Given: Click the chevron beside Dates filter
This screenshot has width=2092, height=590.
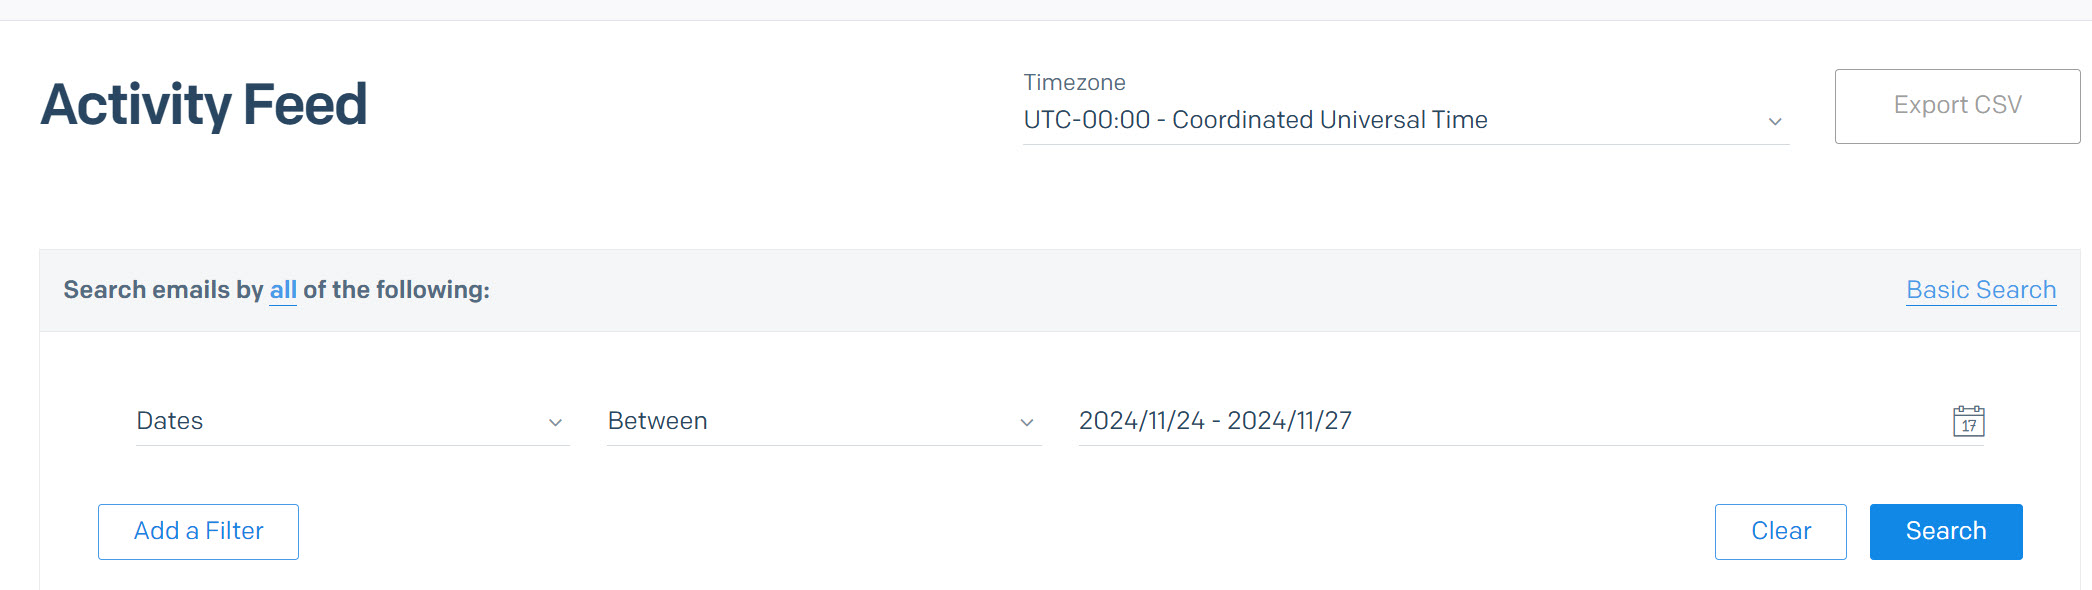Looking at the screenshot, I should (x=555, y=422).
